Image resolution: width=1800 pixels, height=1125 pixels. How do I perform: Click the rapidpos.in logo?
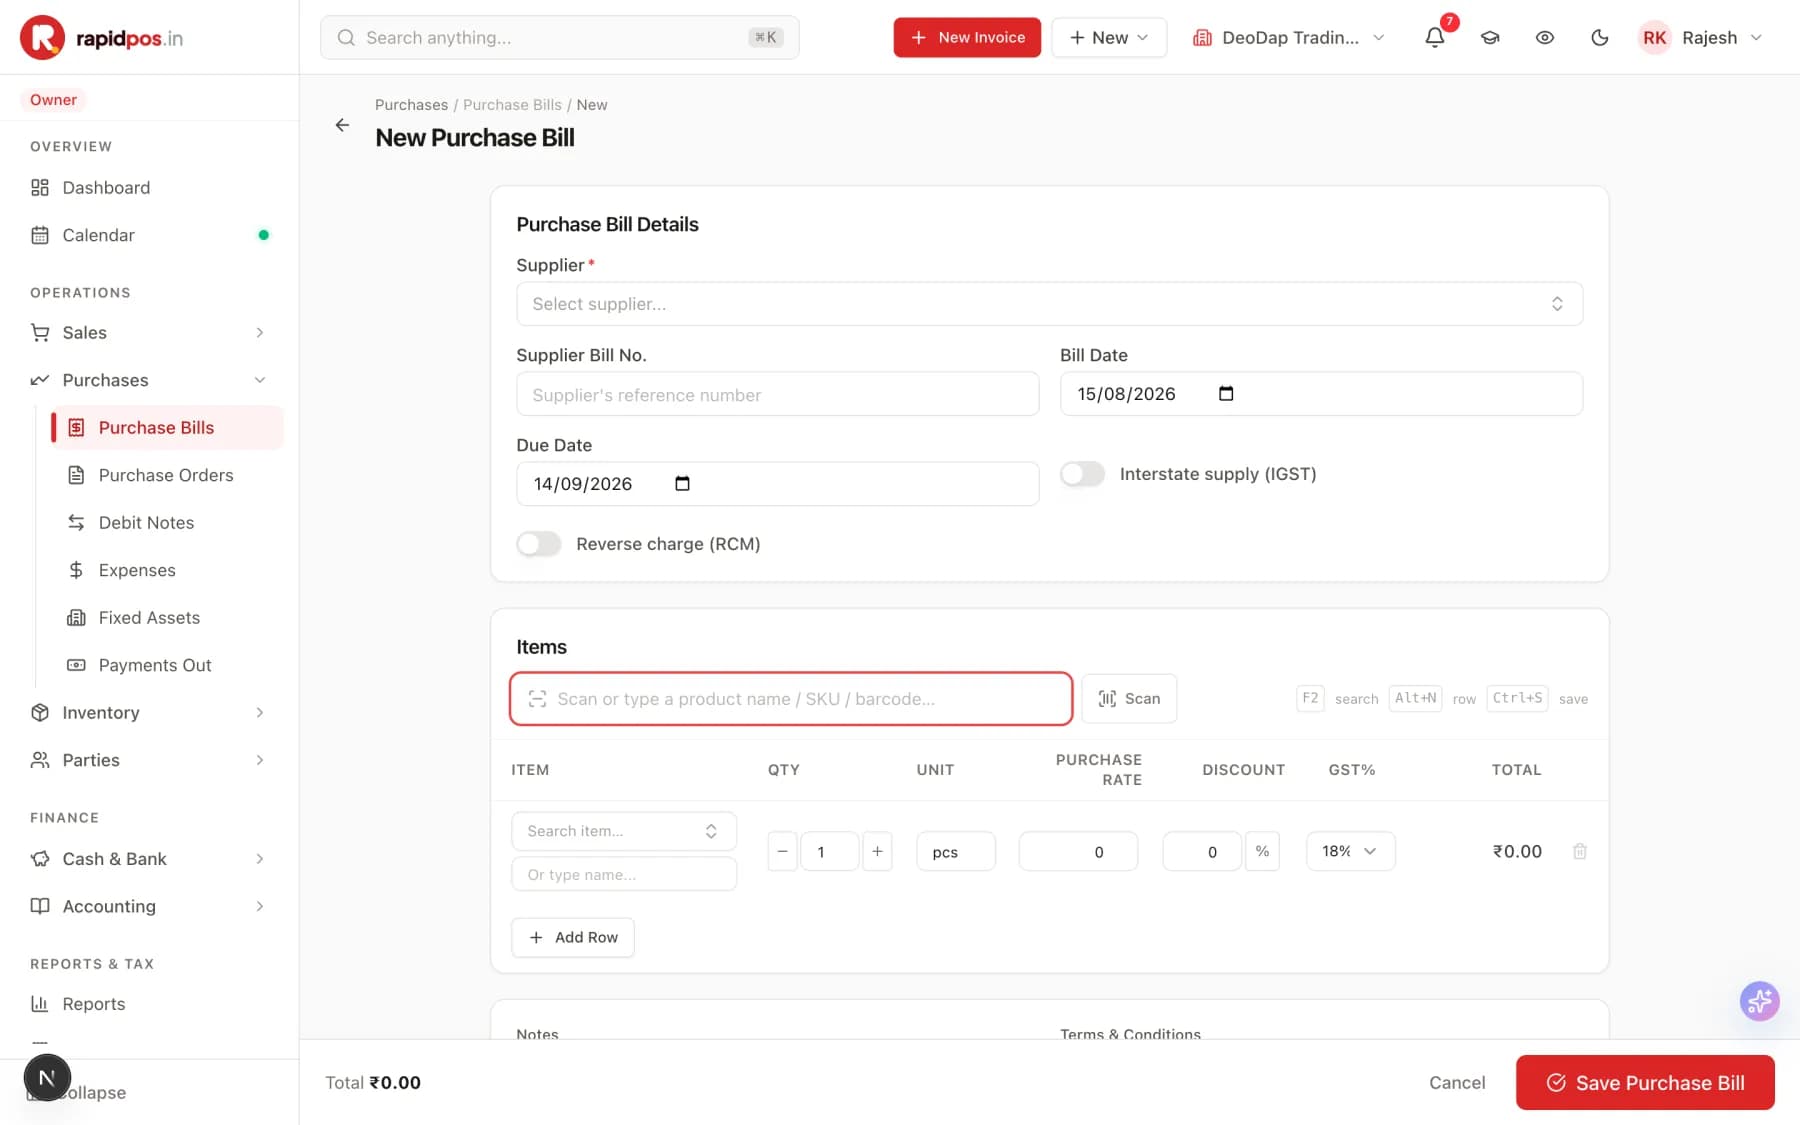click(101, 38)
